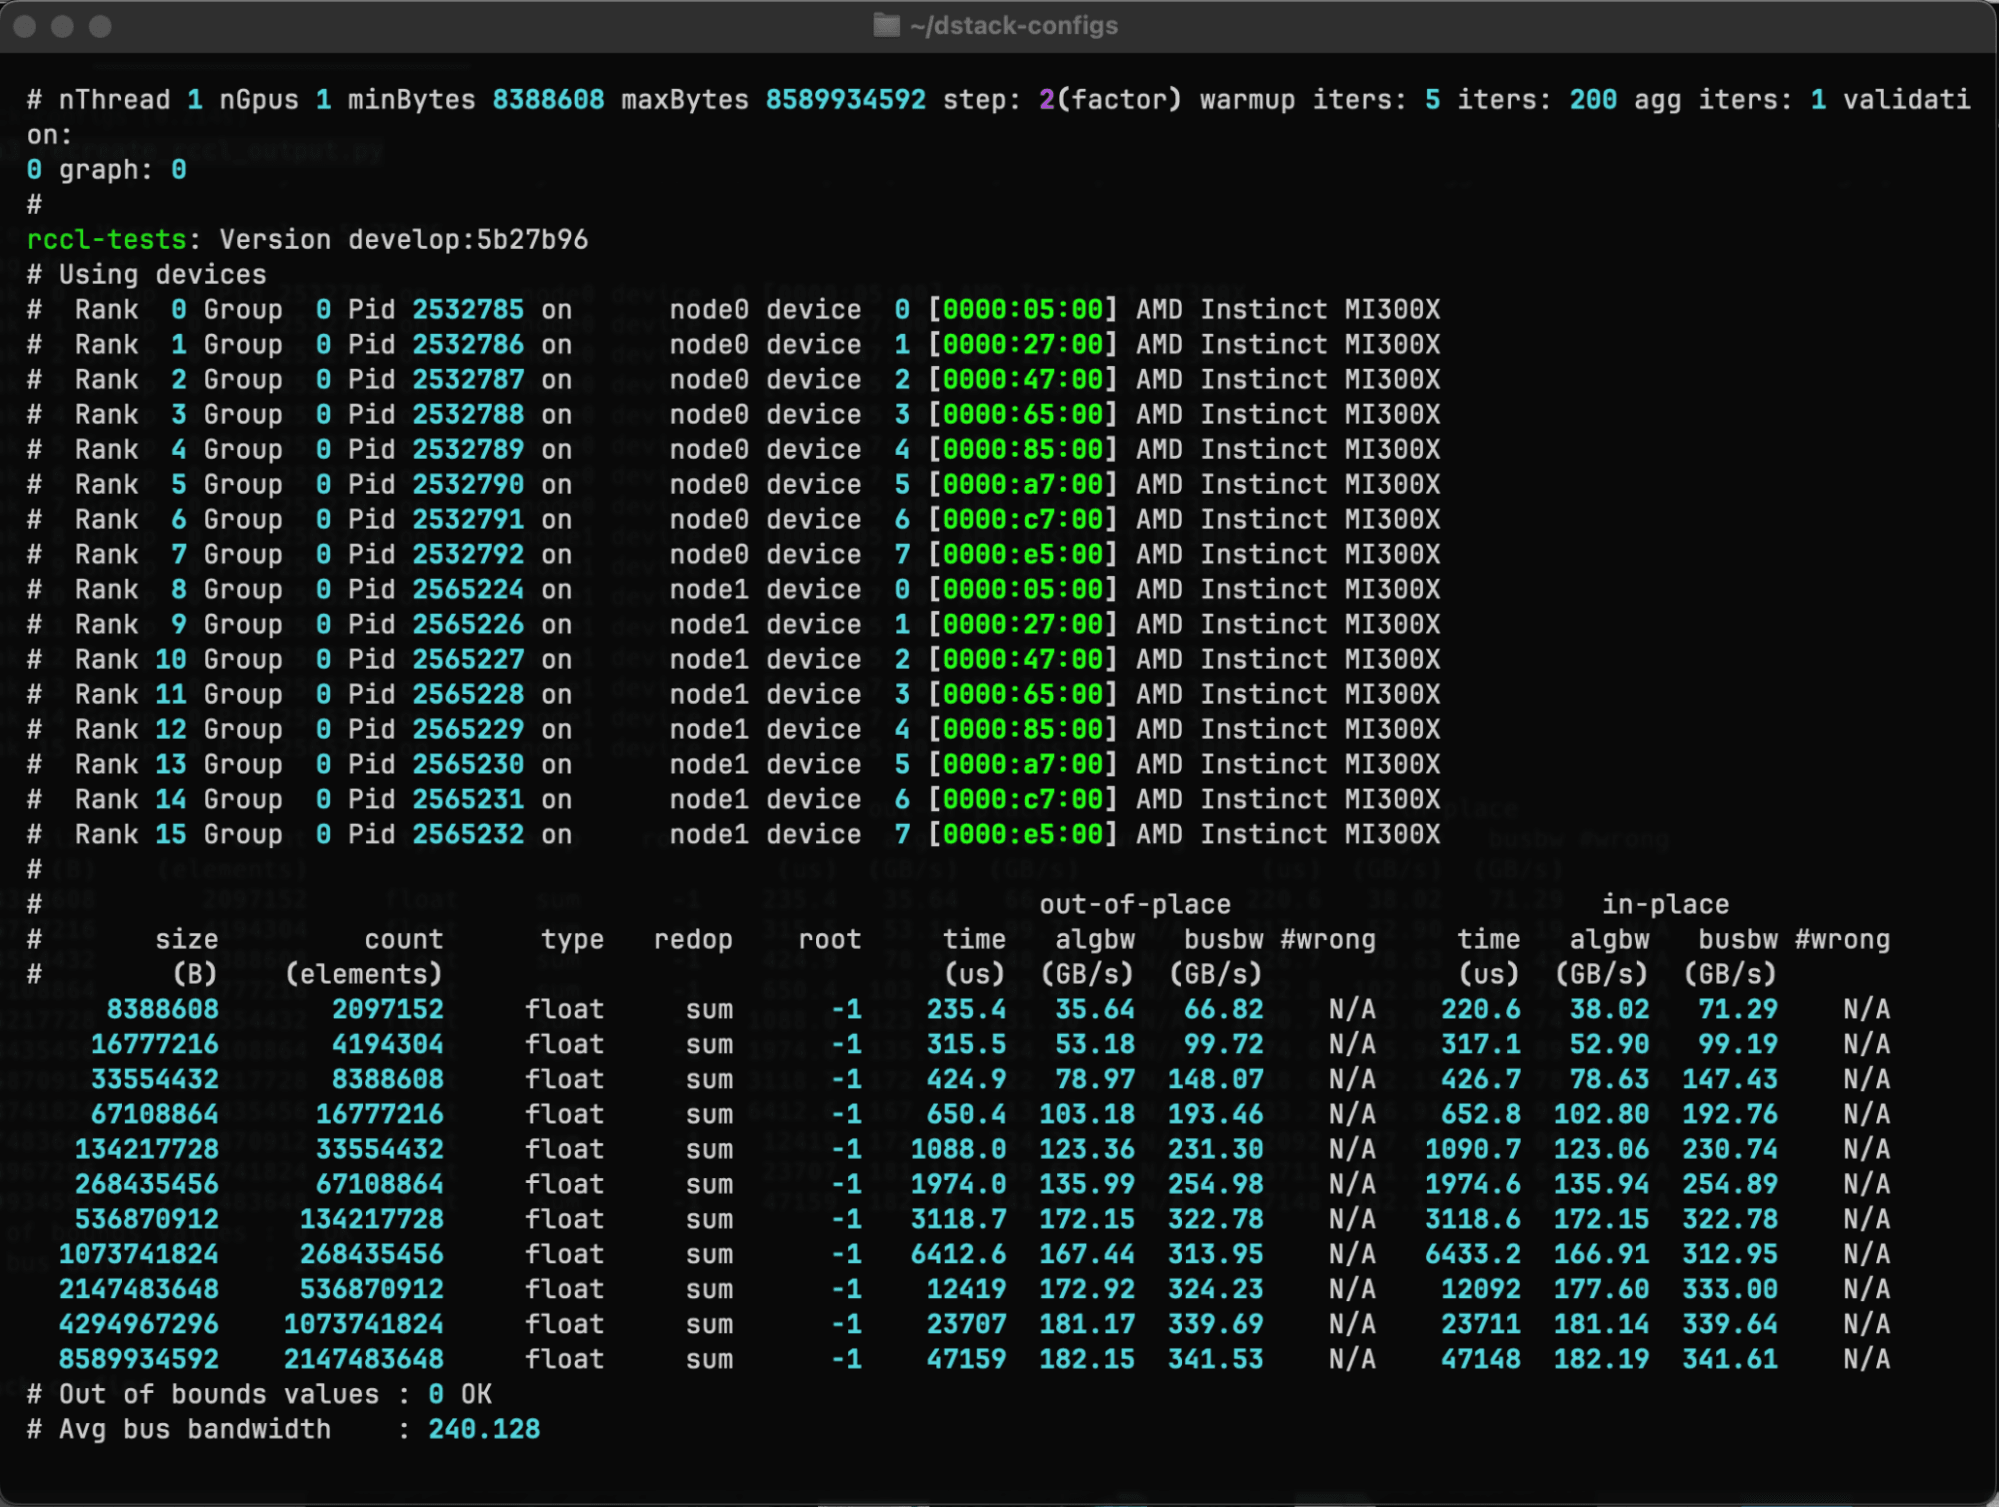Image resolution: width=1999 pixels, height=1508 pixels.
Task: Click Pid 2565227 on Rank 10 row
Action: pyautogui.click(x=468, y=660)
